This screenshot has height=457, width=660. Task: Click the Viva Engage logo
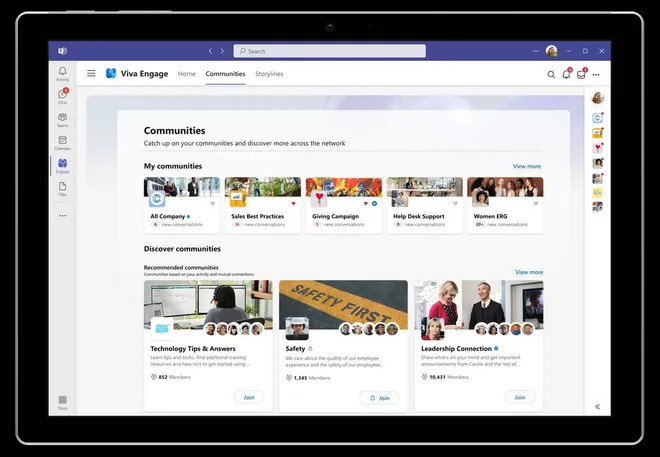[x=111, y=73]
